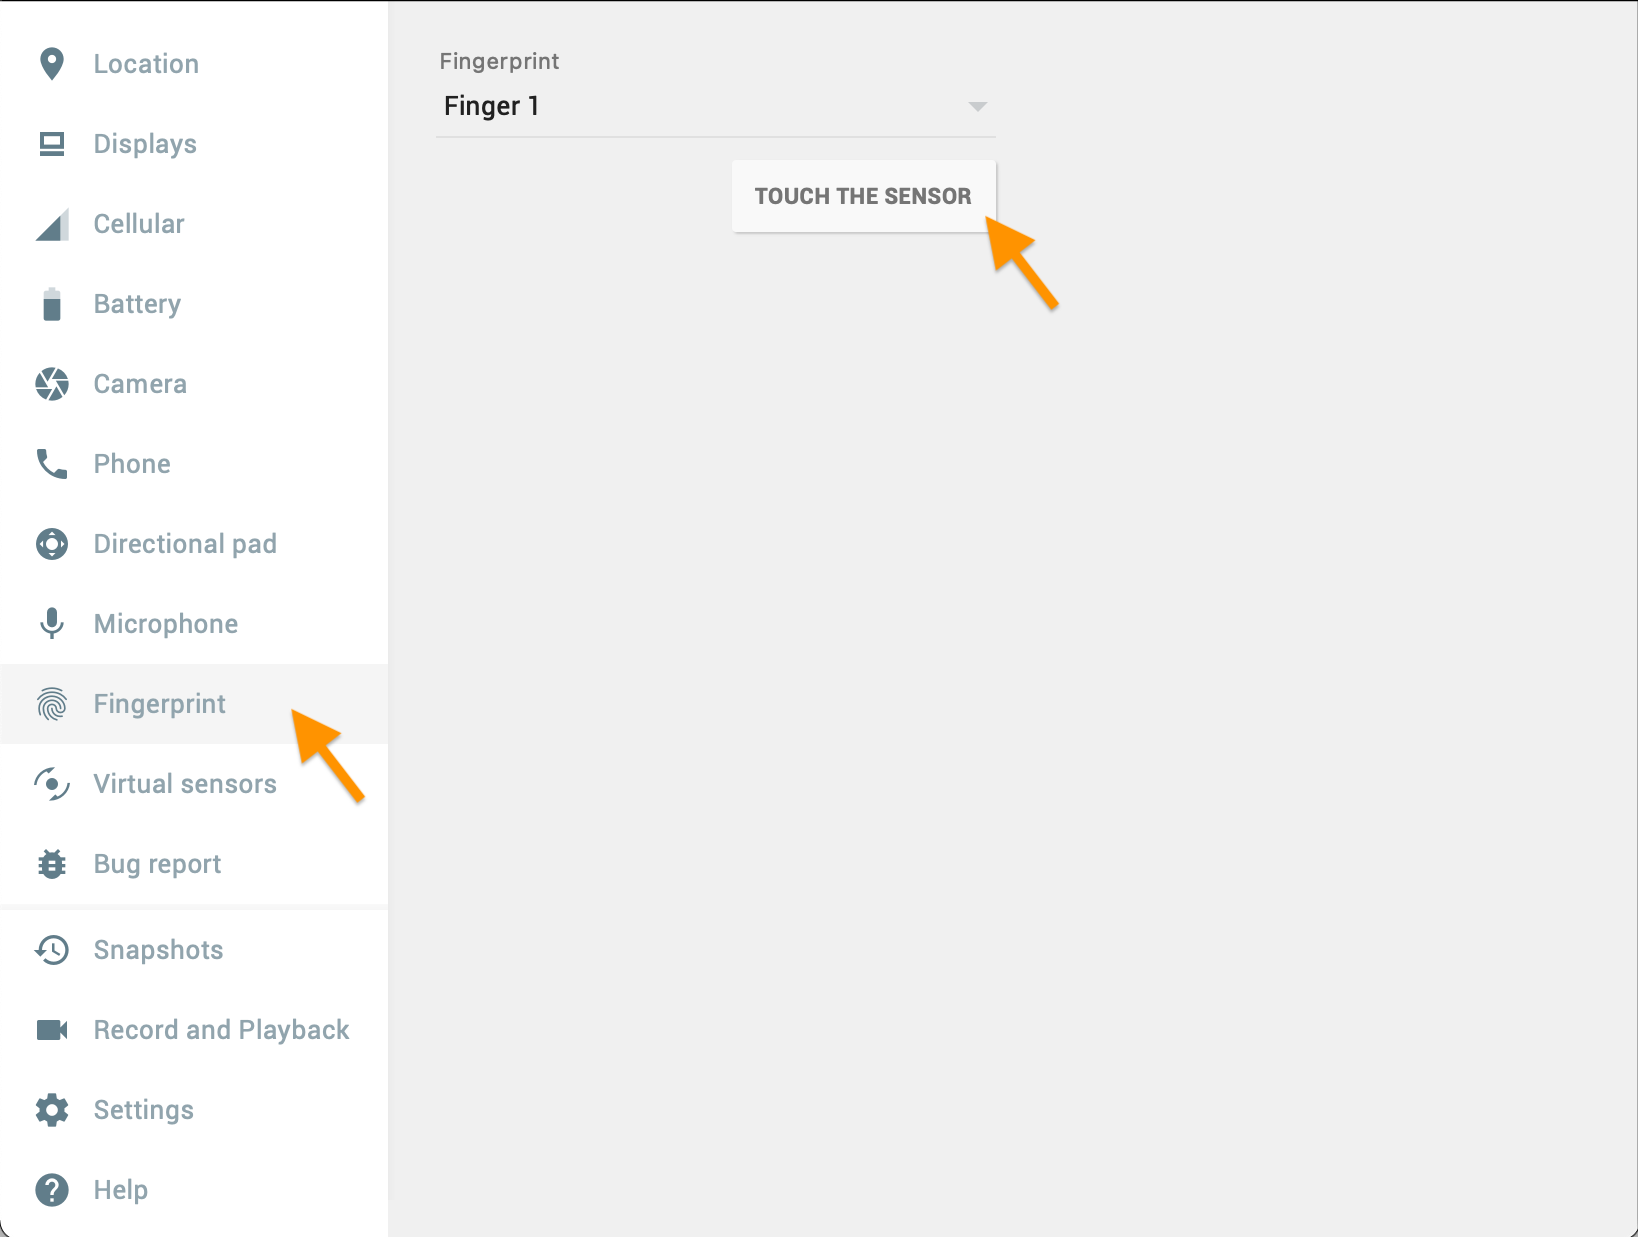Screen dimensions: 1638x1237
Task: Open Camera via its shutter icon
Action: pyautogui.click(x=52, y=384)
